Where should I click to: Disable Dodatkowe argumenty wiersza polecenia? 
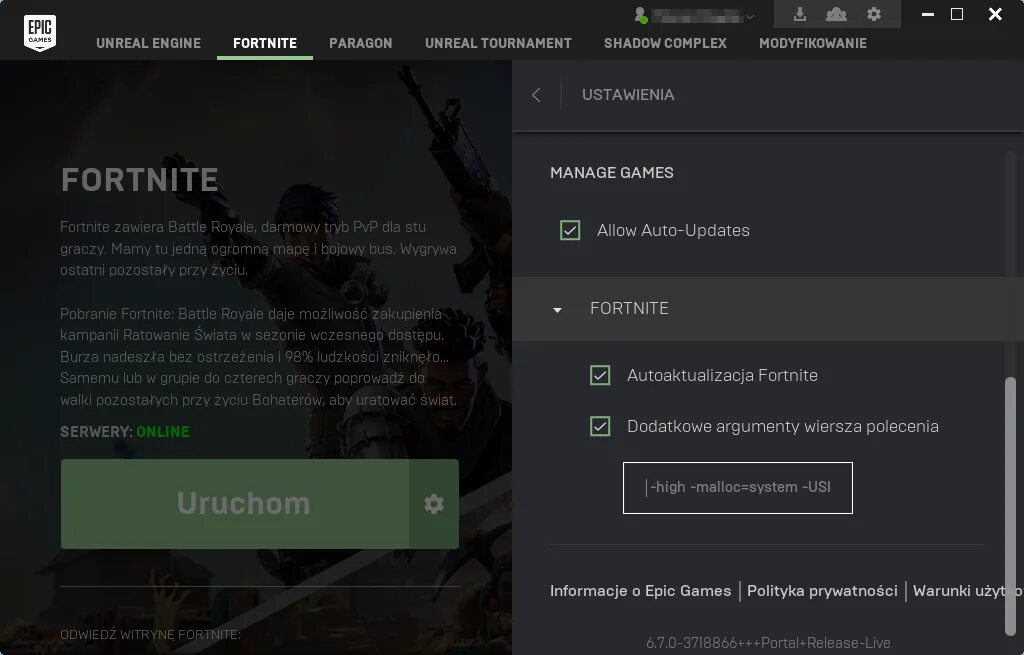tap(600, 426)
